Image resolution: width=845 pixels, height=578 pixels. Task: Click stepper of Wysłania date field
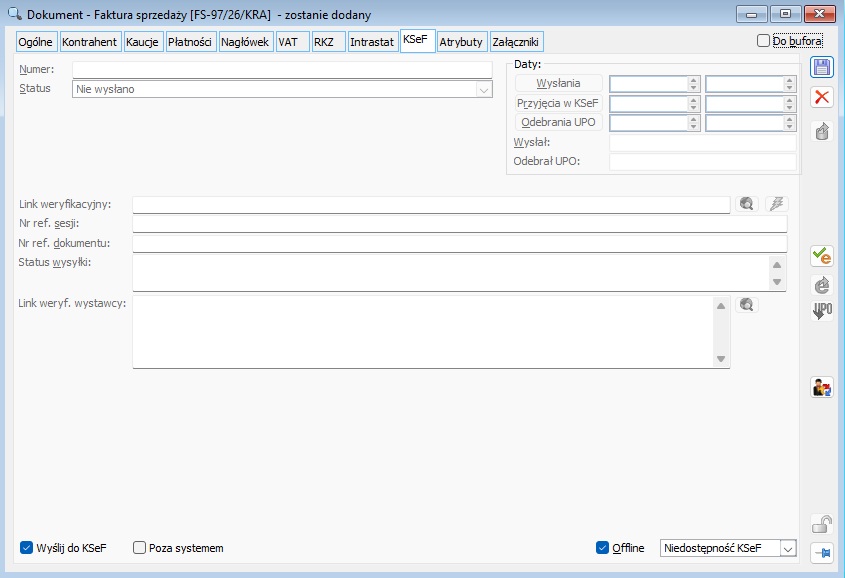[694, 83]
